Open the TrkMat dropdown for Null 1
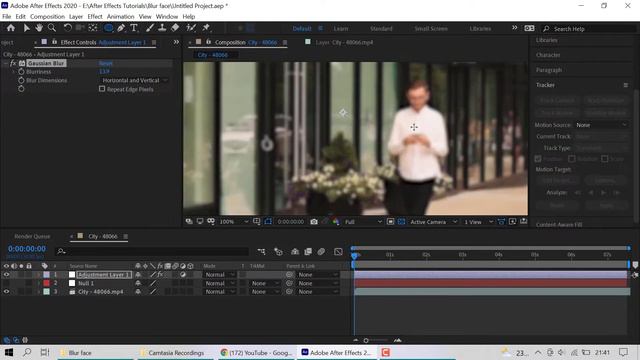This screenshot has width=640, height=360. pos(265,283)
